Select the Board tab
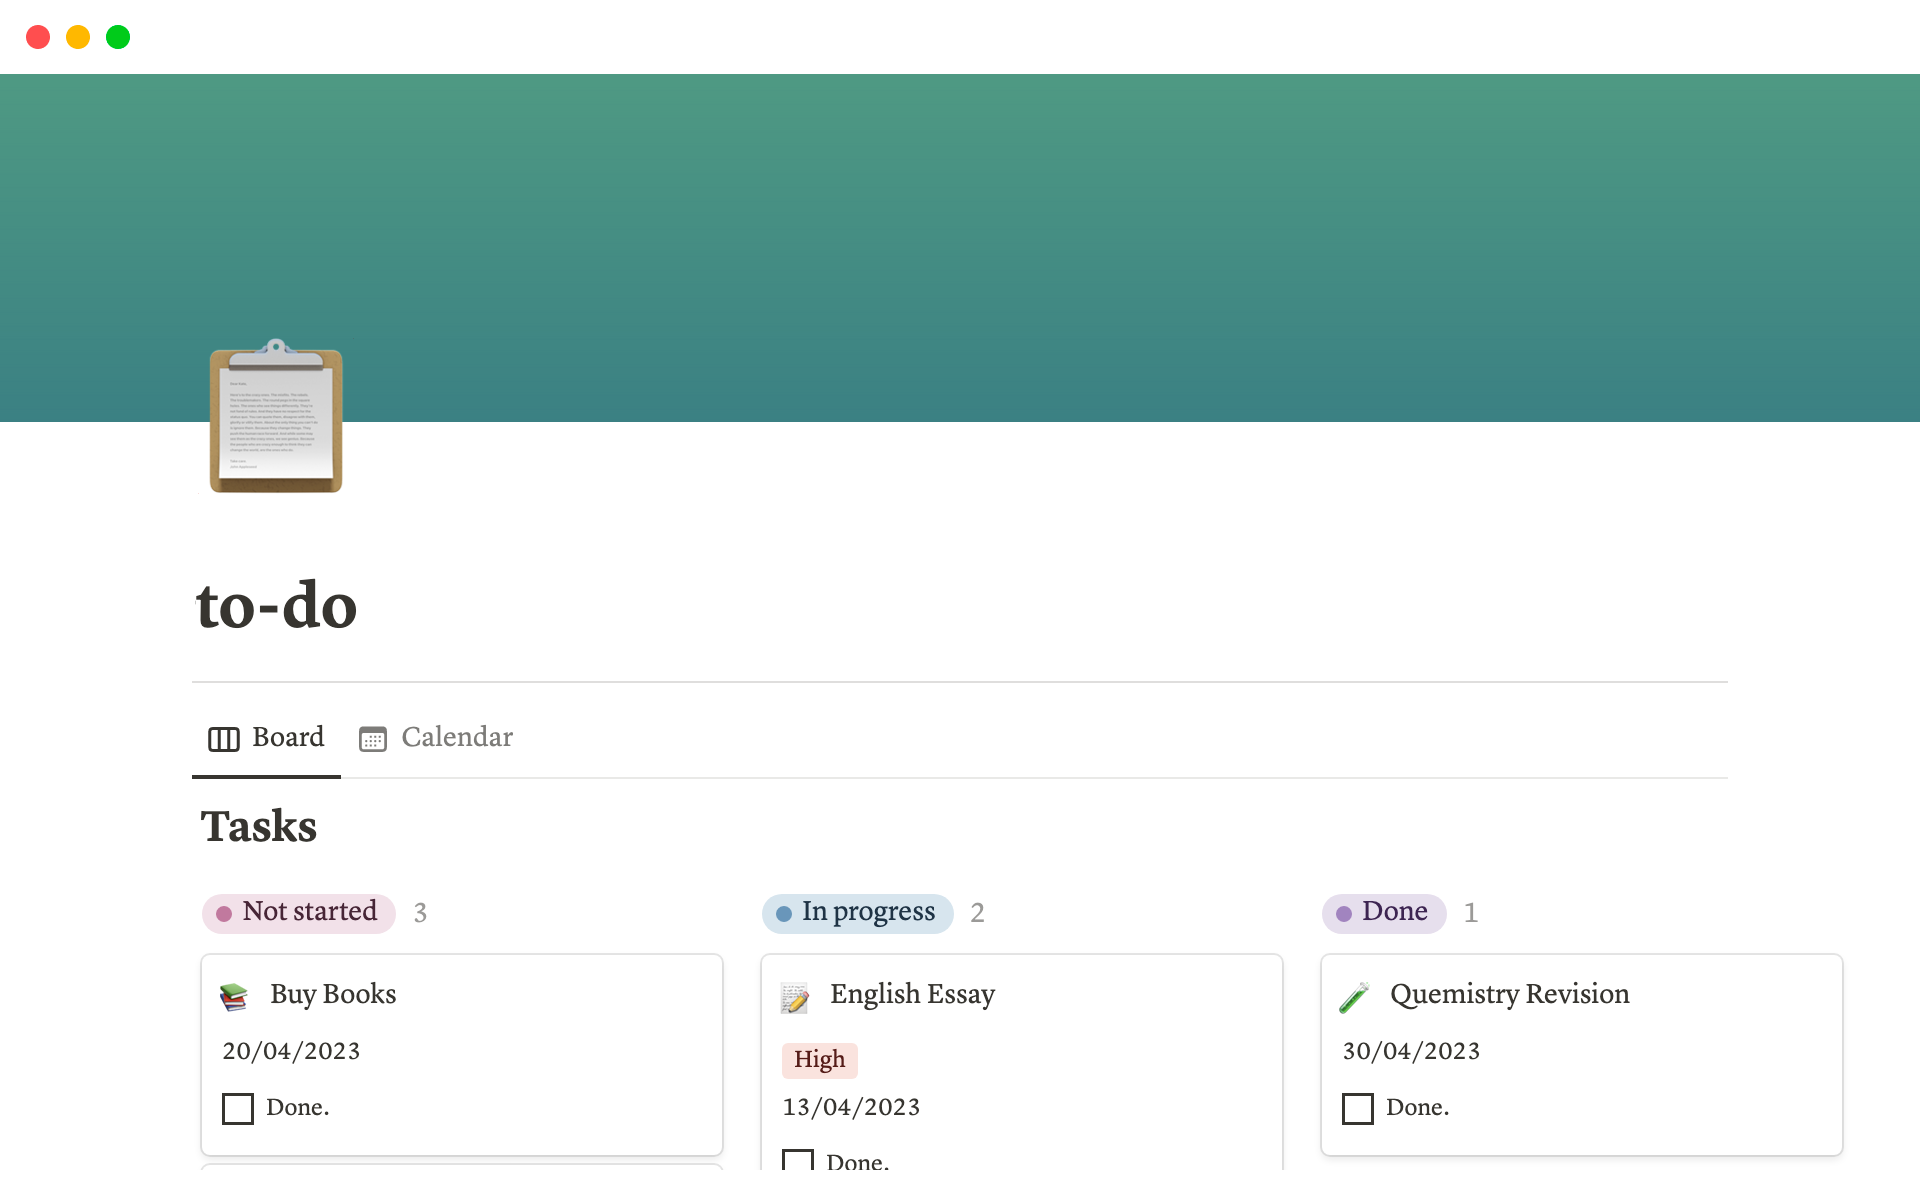 click(287, 738)
